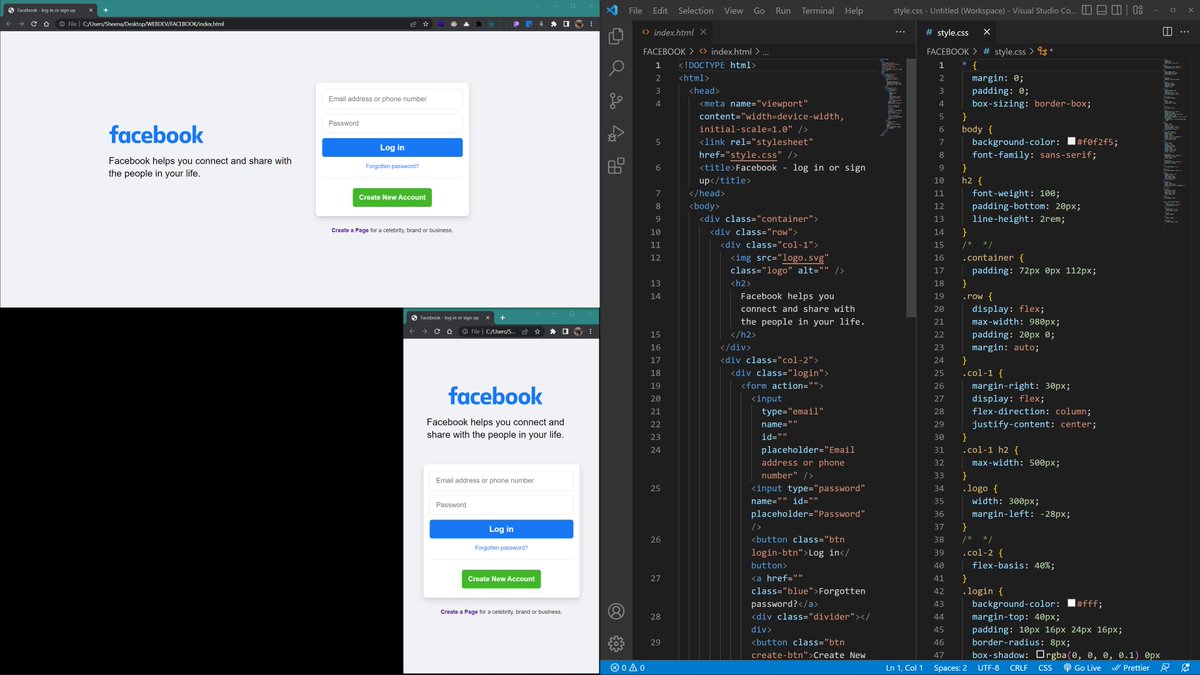Viewport: 1200px width, 675px height.
Task: Click Log in button in large Chrome window
Action: [x=392, y=147]
